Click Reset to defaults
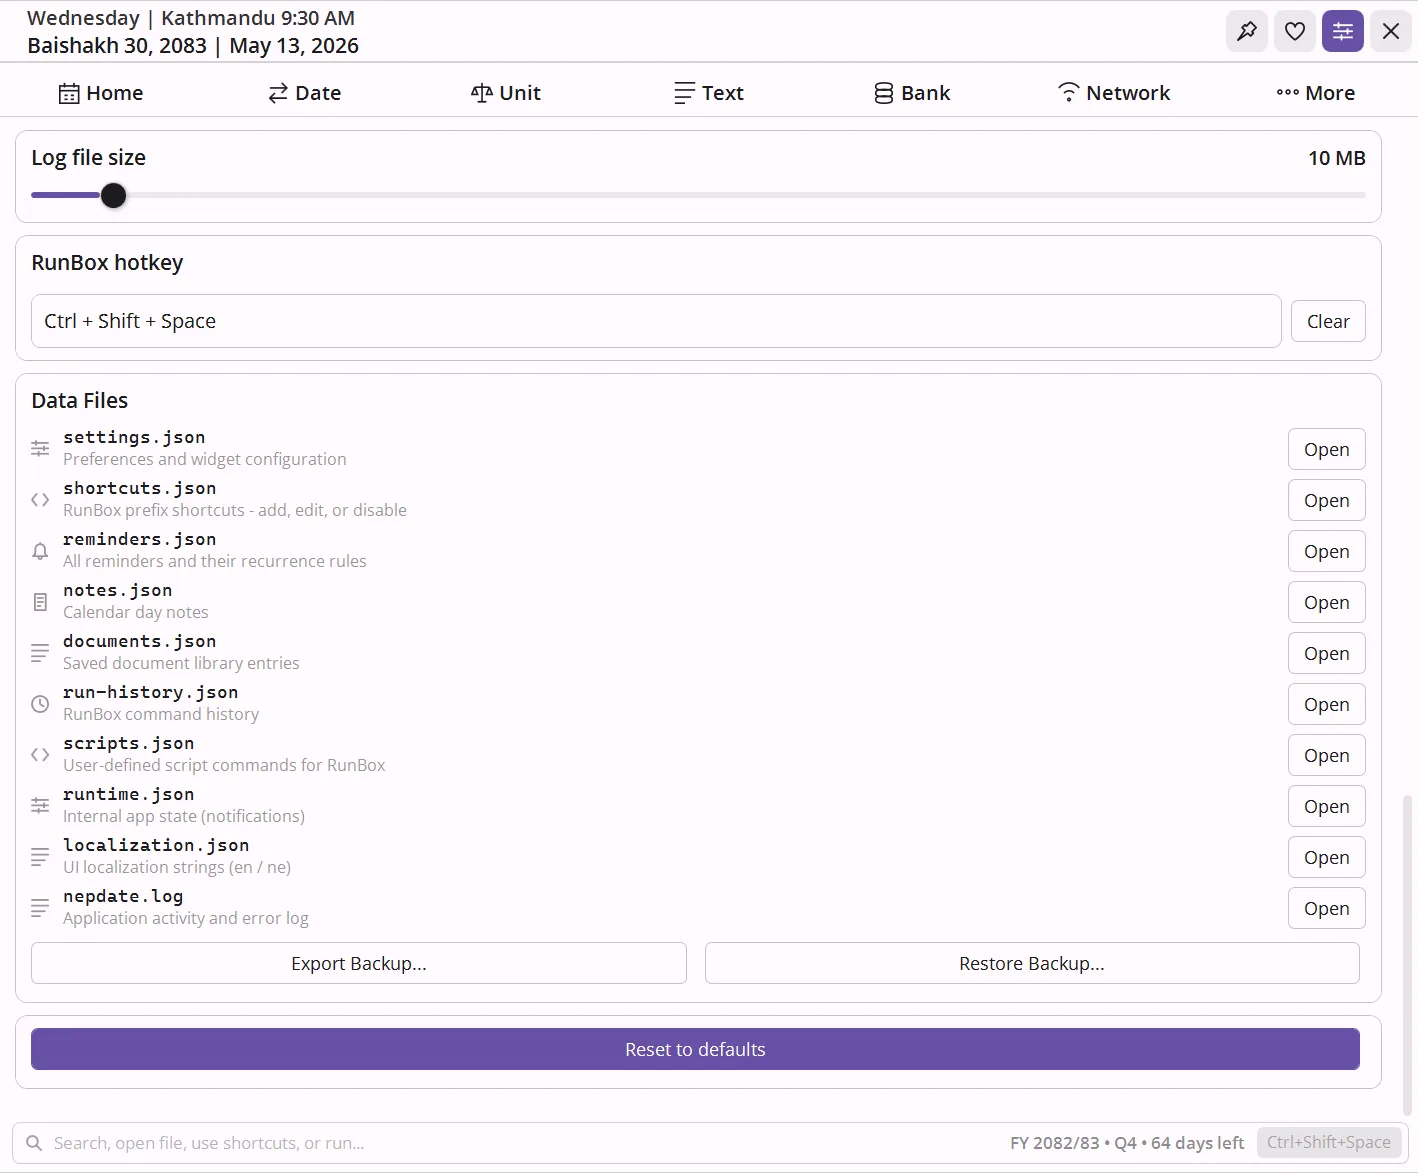 pos(695,1049)
